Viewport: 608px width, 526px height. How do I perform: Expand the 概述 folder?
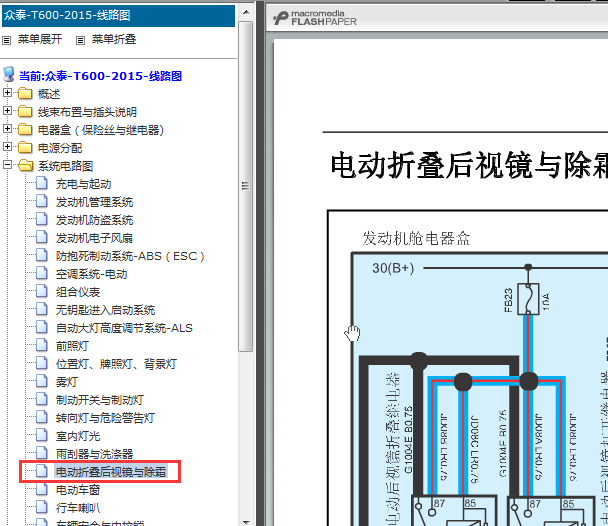point(7,93)
